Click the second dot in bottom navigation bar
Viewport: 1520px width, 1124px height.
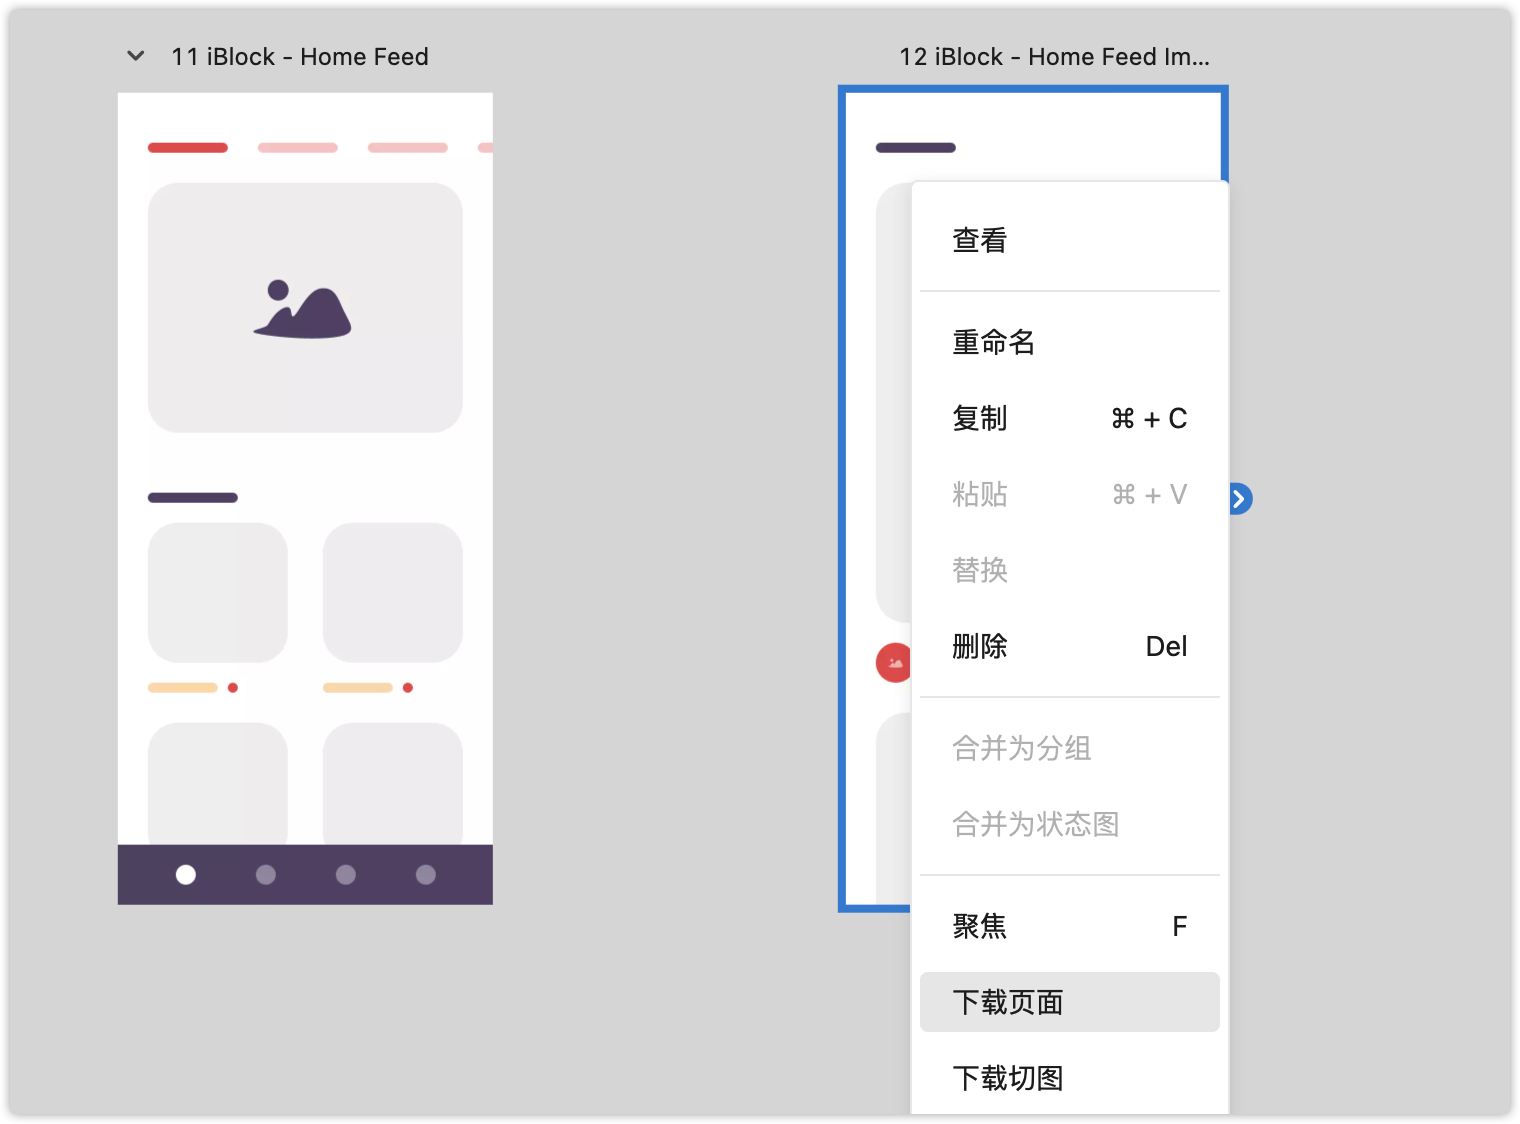[x=266, y=875]
